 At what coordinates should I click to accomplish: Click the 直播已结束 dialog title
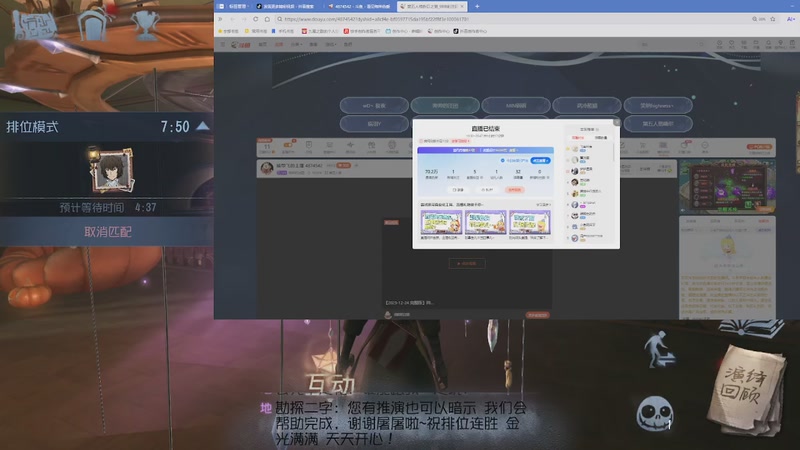coord(485,129)
